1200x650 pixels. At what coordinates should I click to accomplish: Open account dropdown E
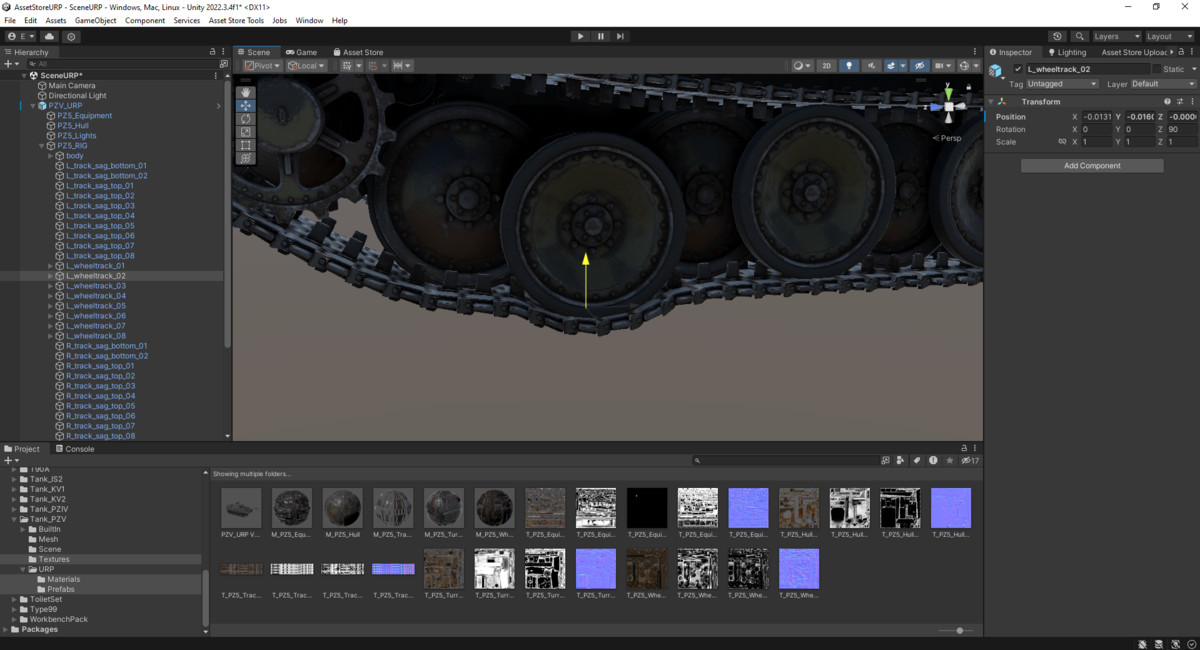[x=20, y=36]
